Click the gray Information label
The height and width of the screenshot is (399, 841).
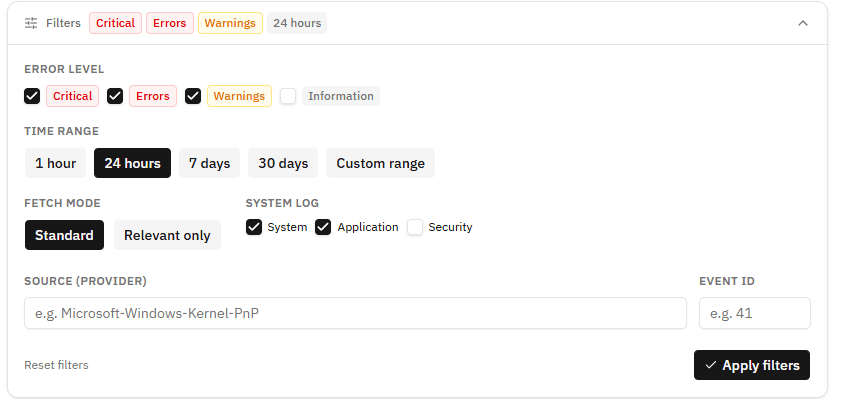[x=341, y=96]
